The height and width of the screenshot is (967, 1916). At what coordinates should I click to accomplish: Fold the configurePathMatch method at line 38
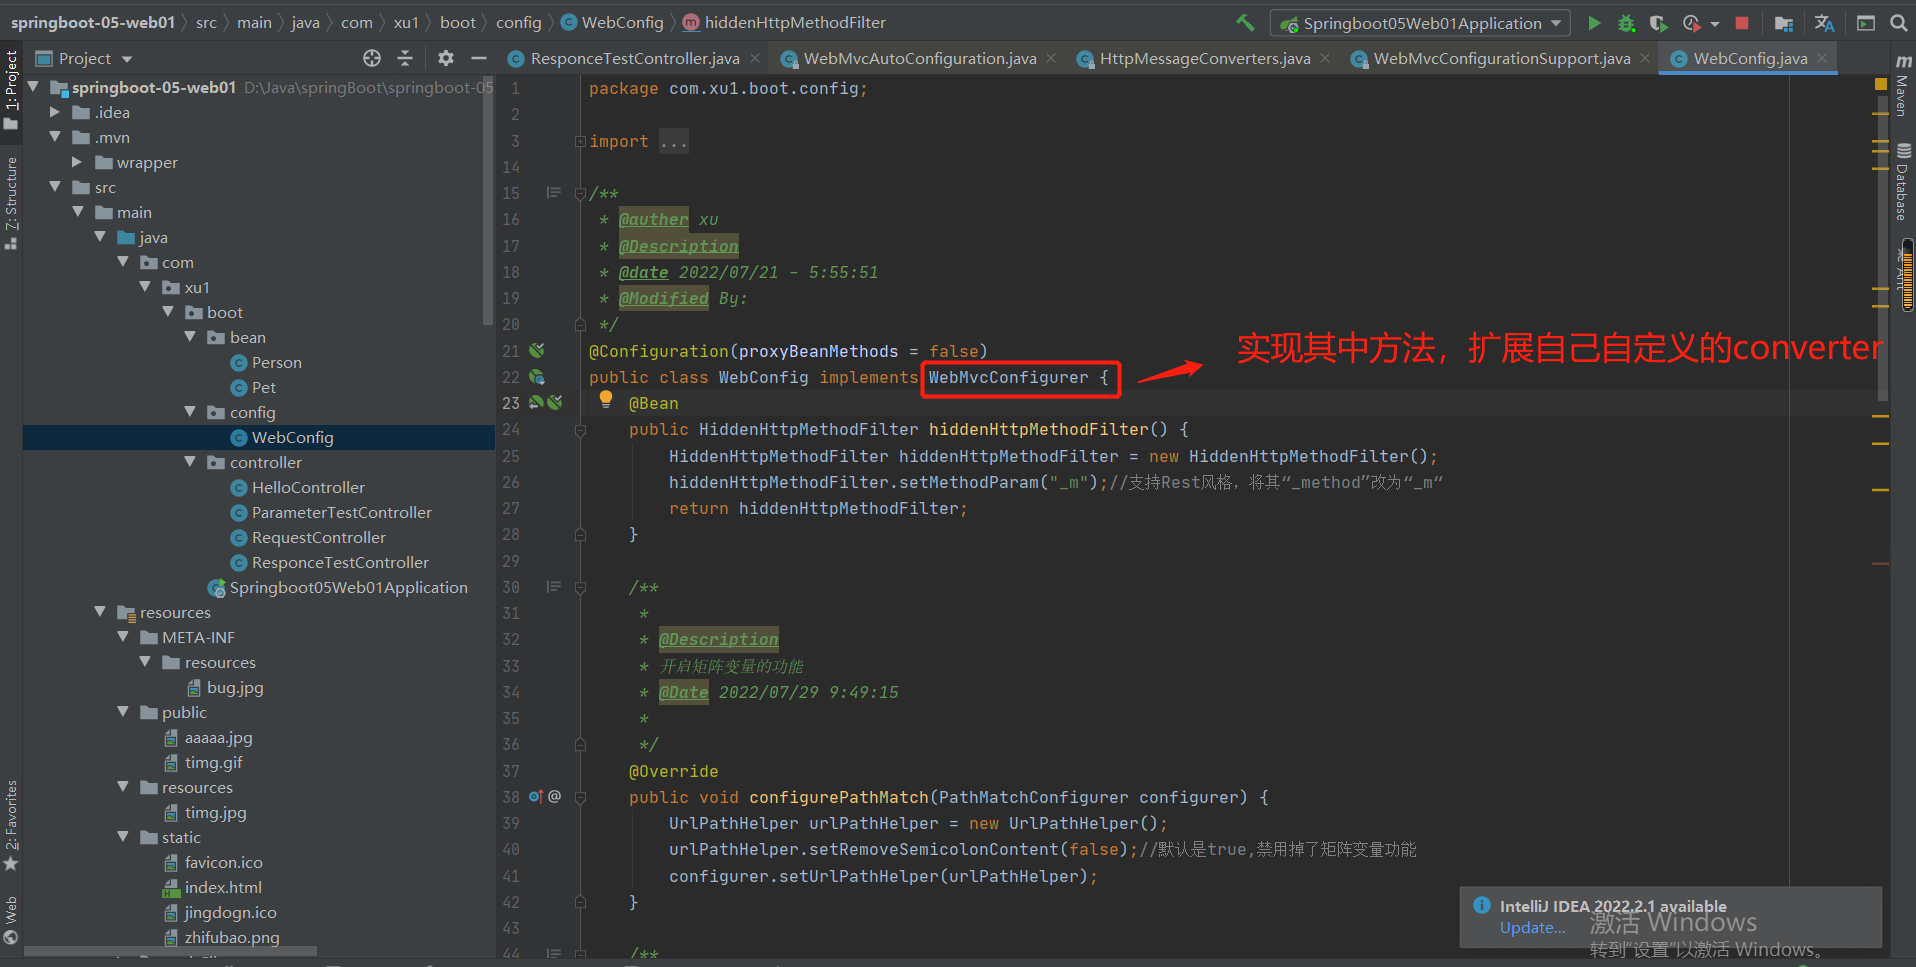tap(580, 798)
